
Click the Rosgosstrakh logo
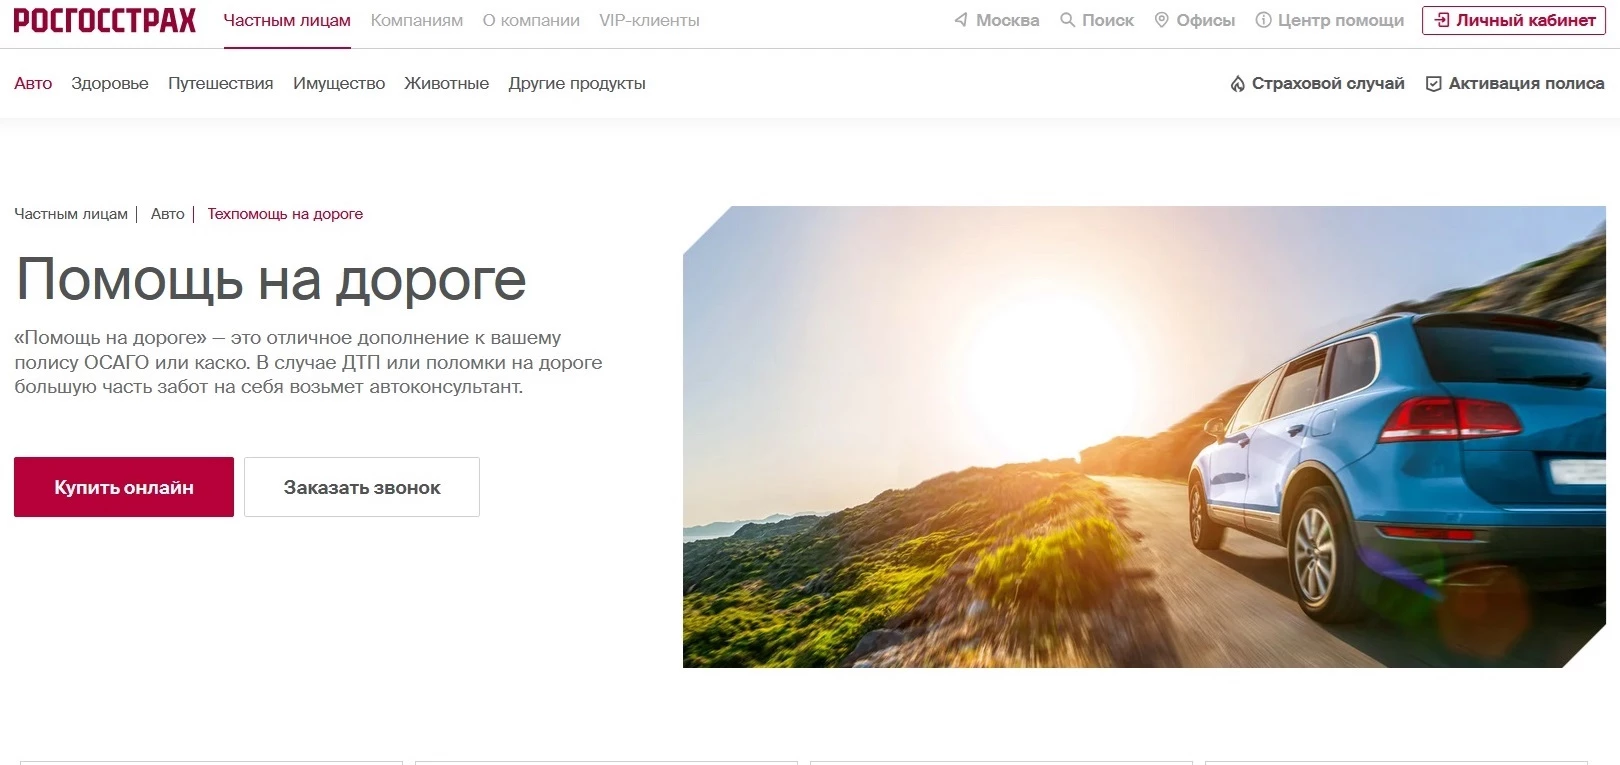105,20
